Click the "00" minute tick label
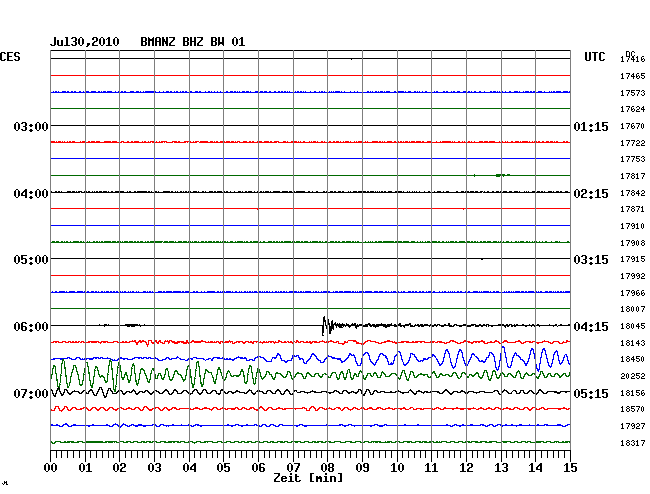 point(51,468)
